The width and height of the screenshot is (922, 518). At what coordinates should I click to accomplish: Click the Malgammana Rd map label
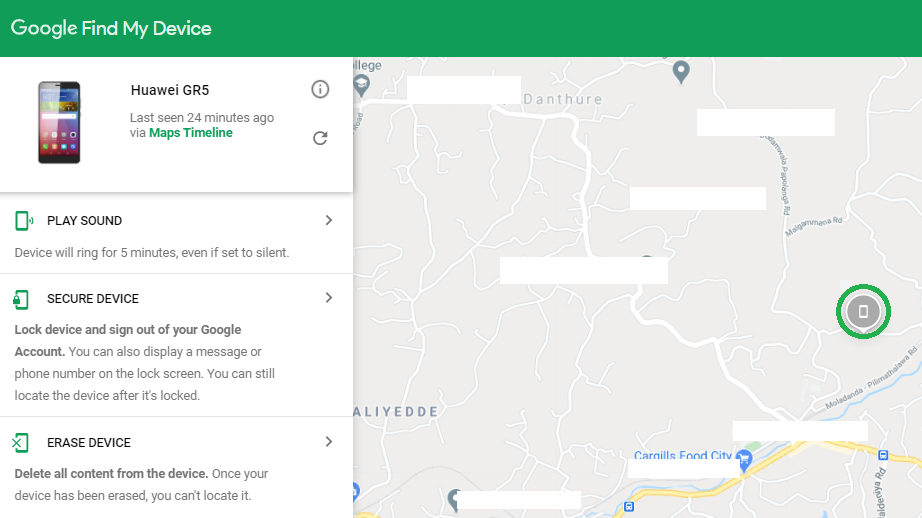pyautogui.click(x=814, y=227)
